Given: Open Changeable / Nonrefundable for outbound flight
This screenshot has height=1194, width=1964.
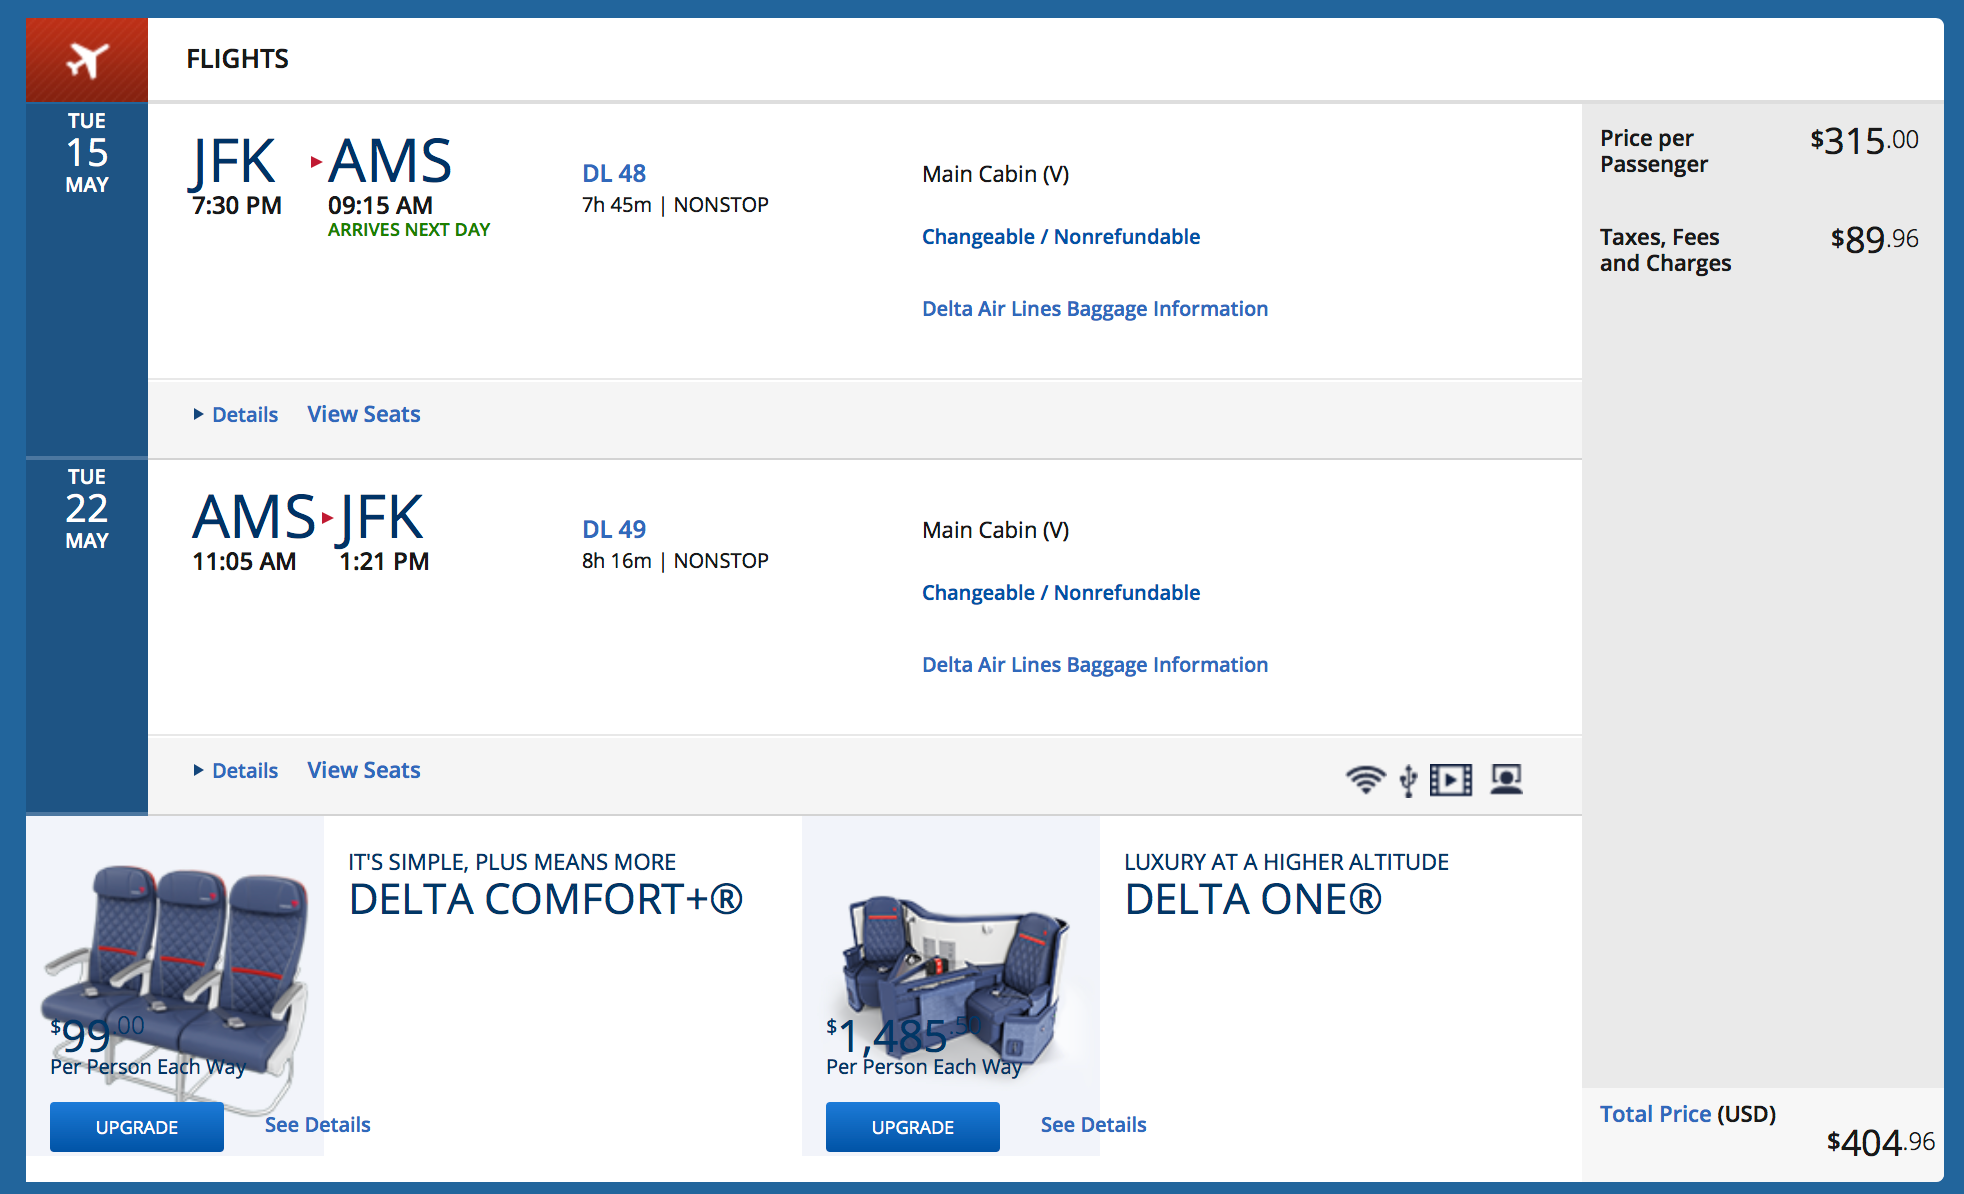Looking at the screenshot, I should (1061, 237).
